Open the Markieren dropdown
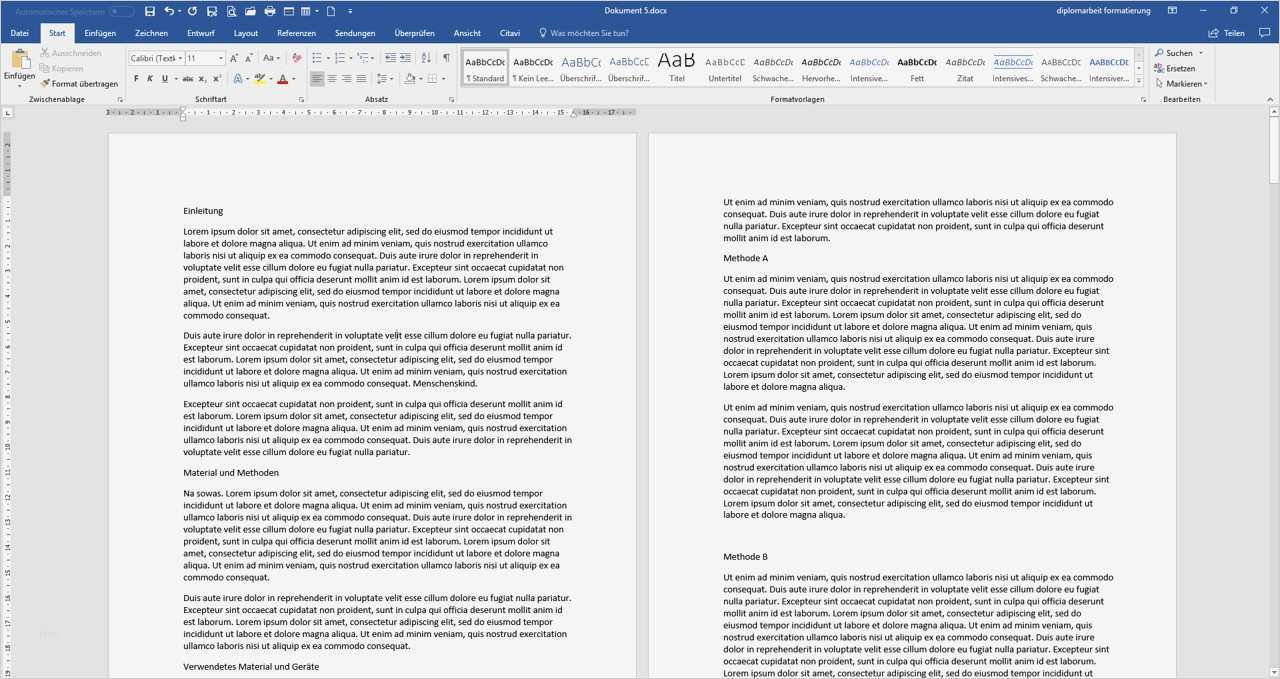 tap(1180, 84)
